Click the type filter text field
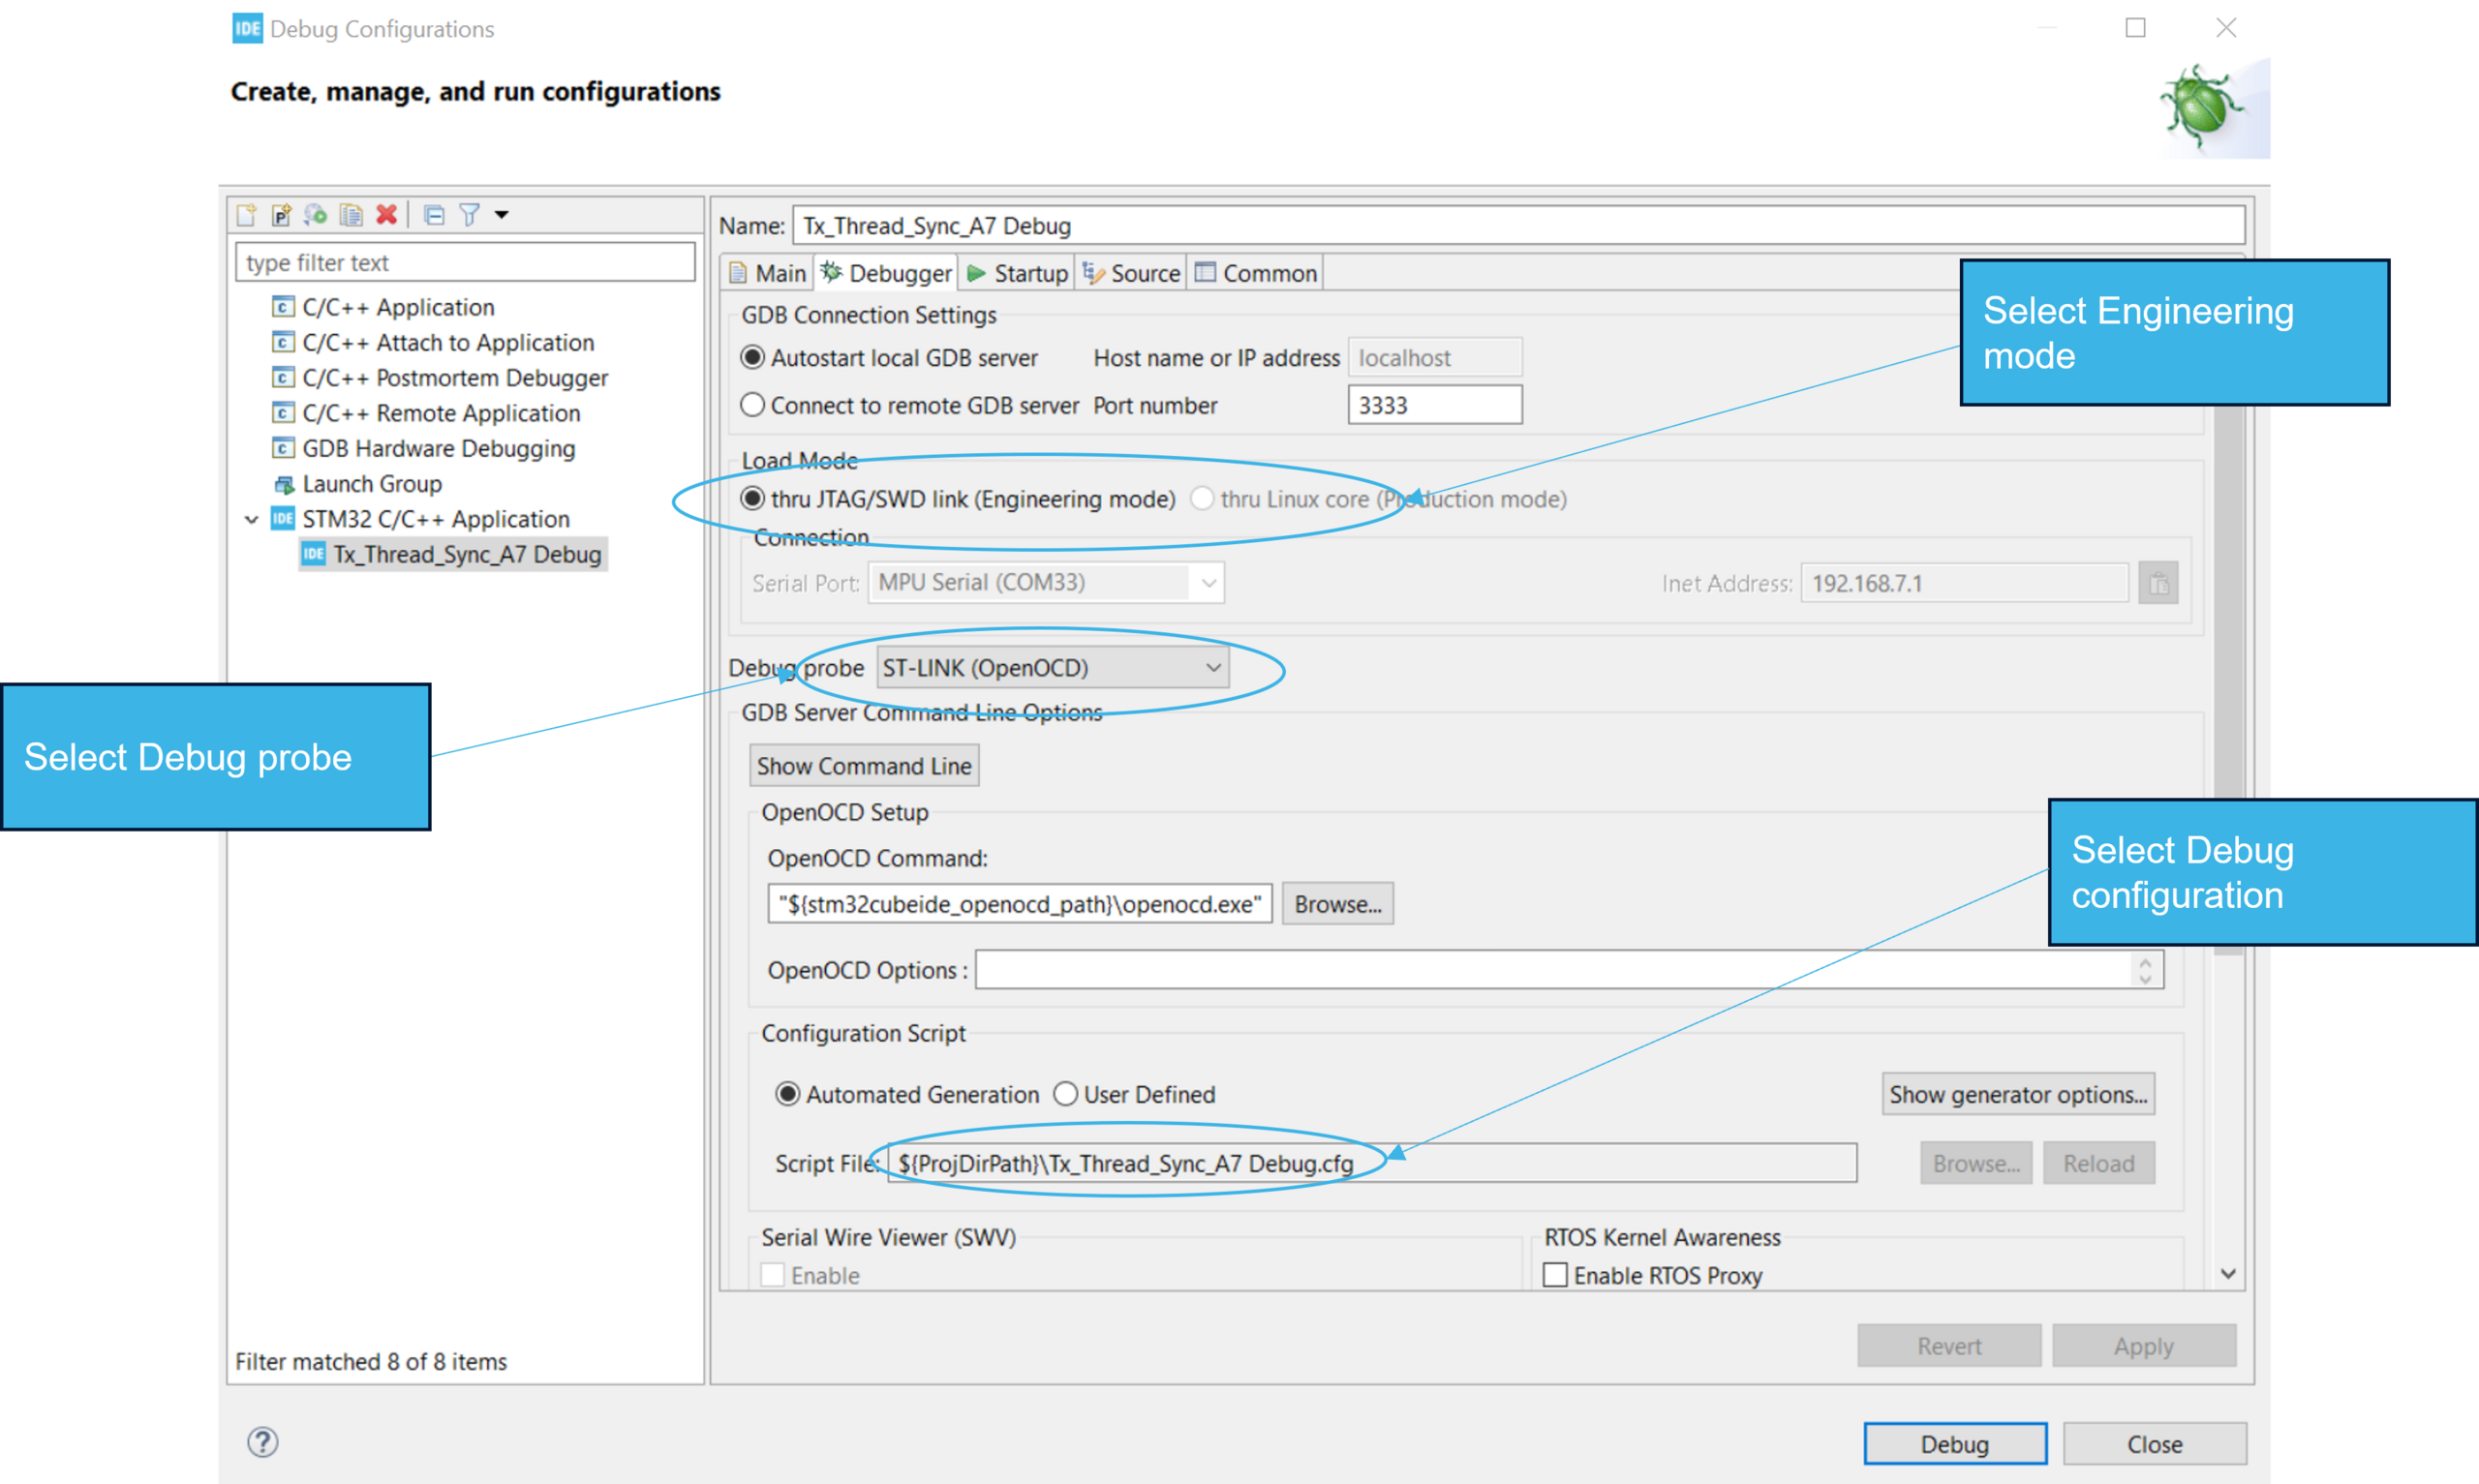This screenshot has height=1484, width=2479. (465, 262)
